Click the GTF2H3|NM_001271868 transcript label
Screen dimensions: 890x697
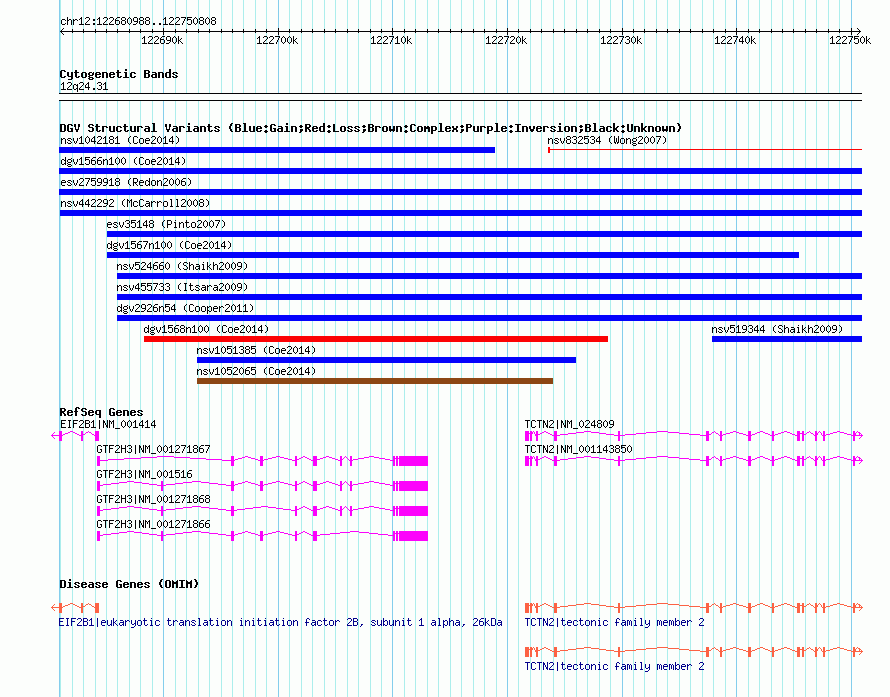(153, 499)
